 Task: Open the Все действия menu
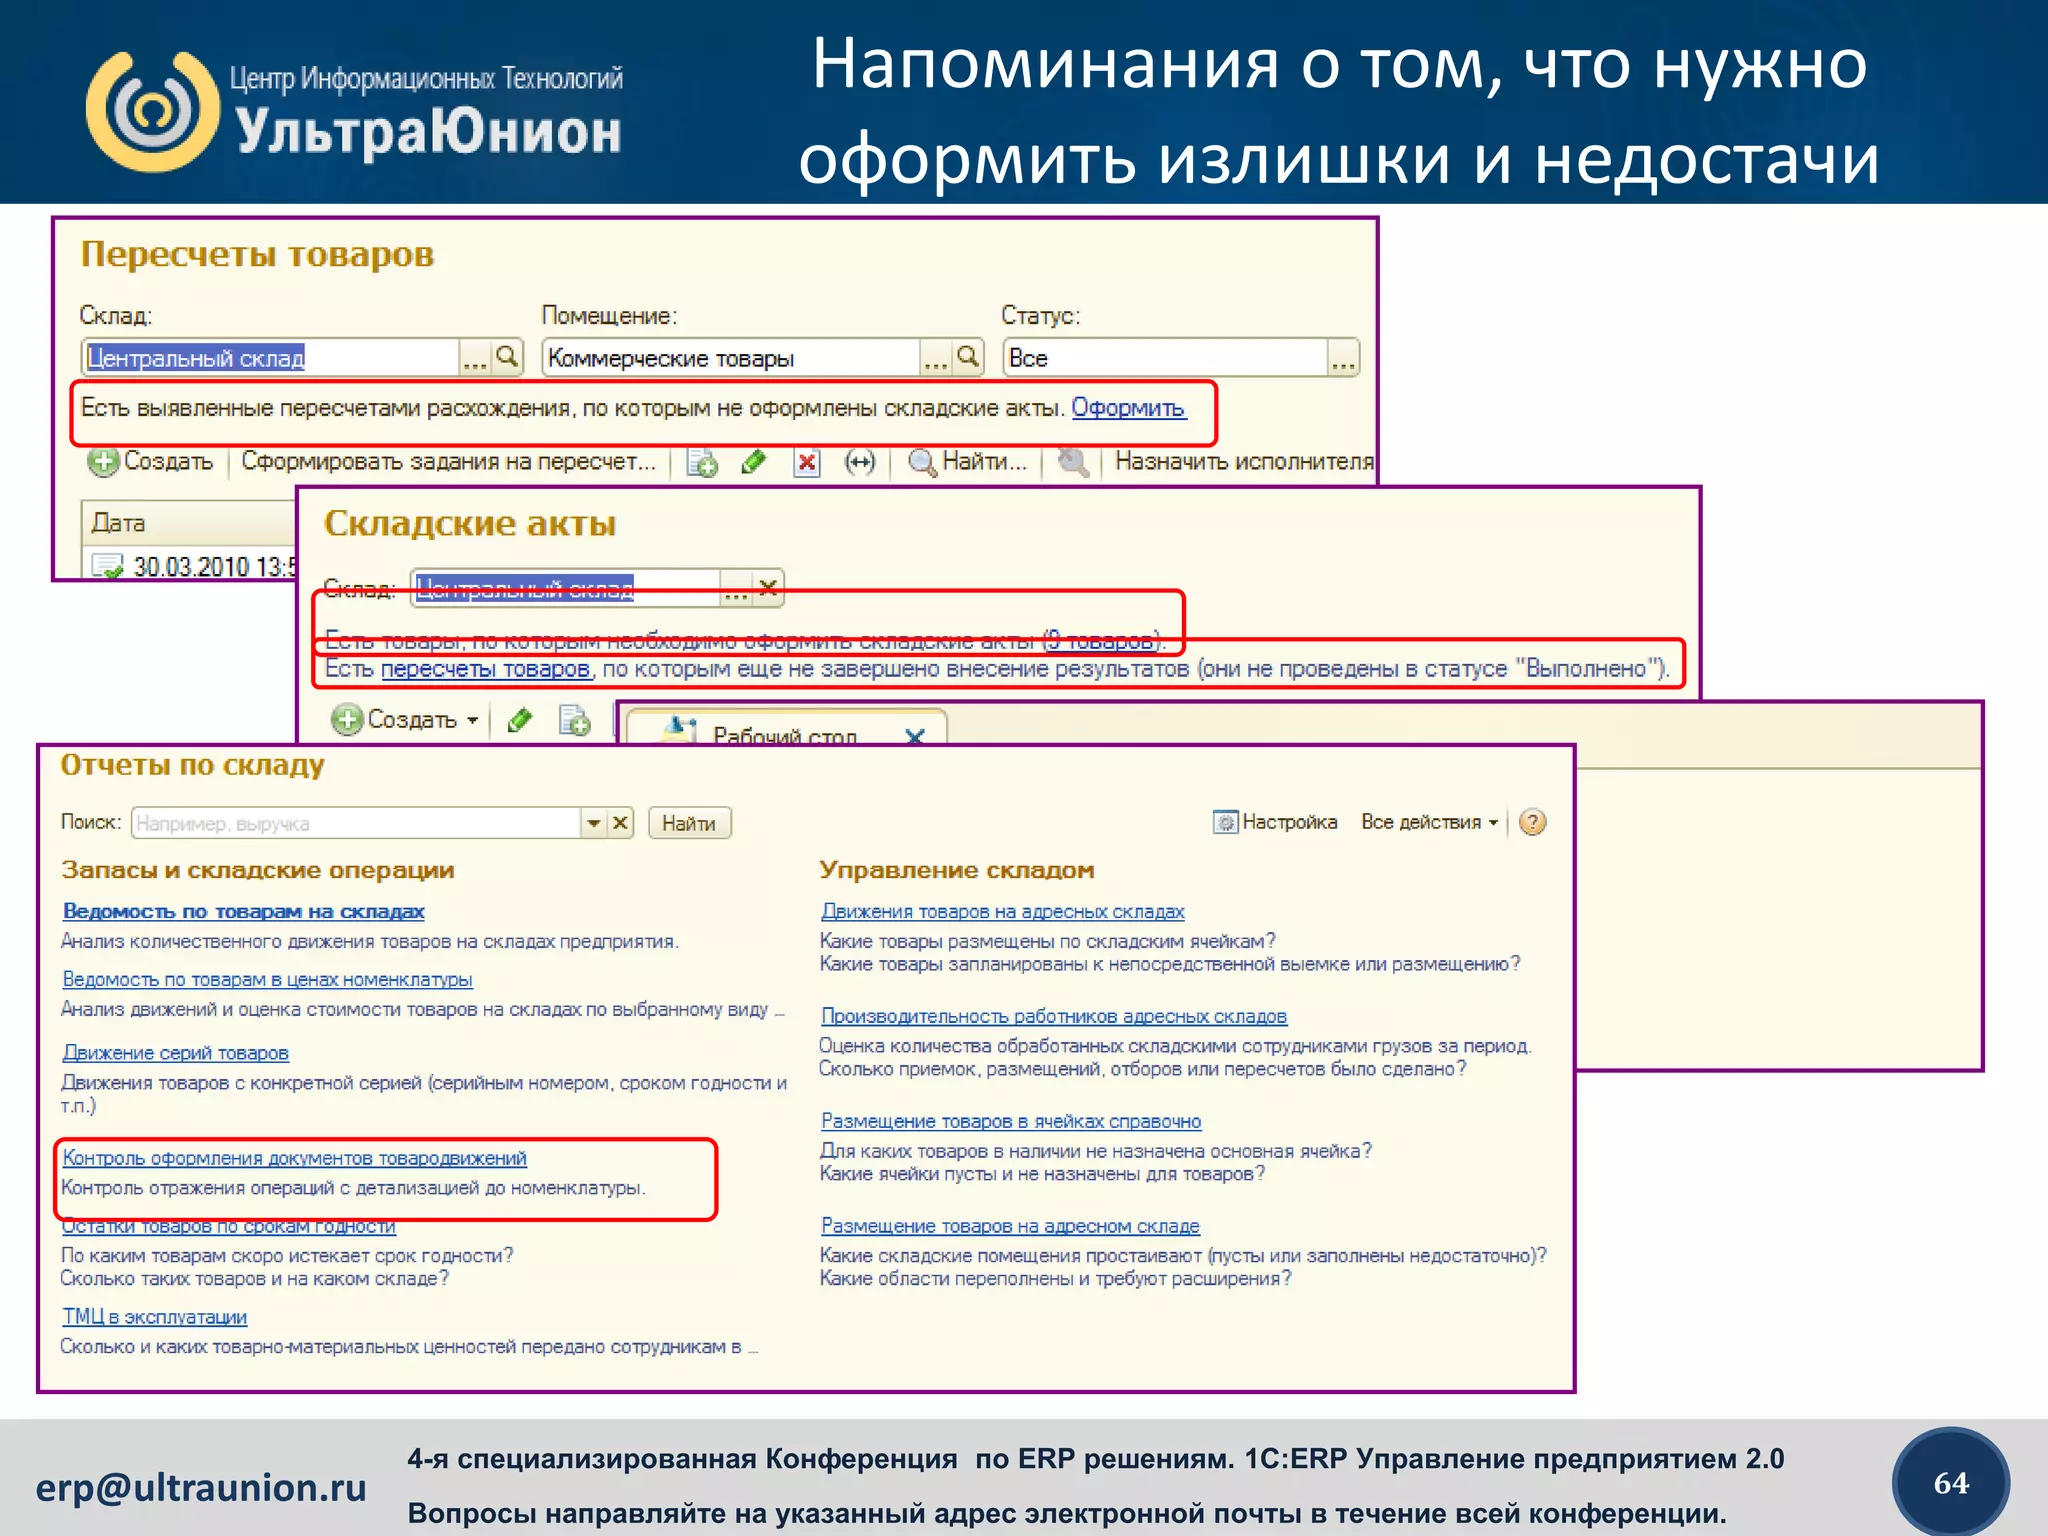coord(1429,822)
